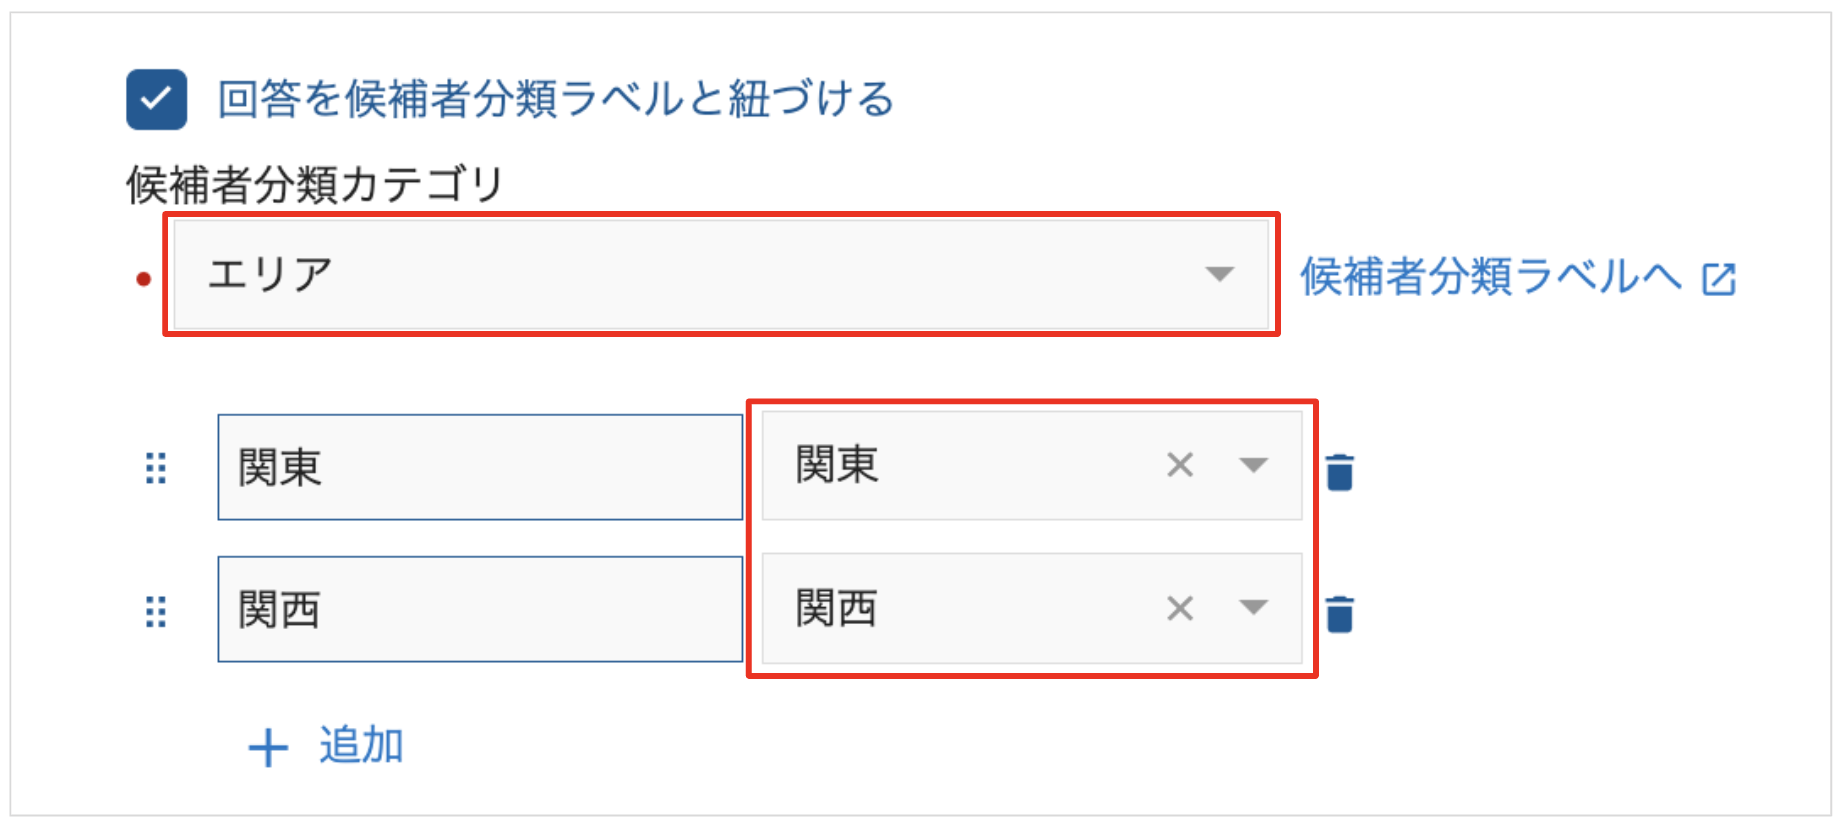
Task: Click the 回答を候補者分類ラベルと紐づける label text
Action: pos(555,99)
